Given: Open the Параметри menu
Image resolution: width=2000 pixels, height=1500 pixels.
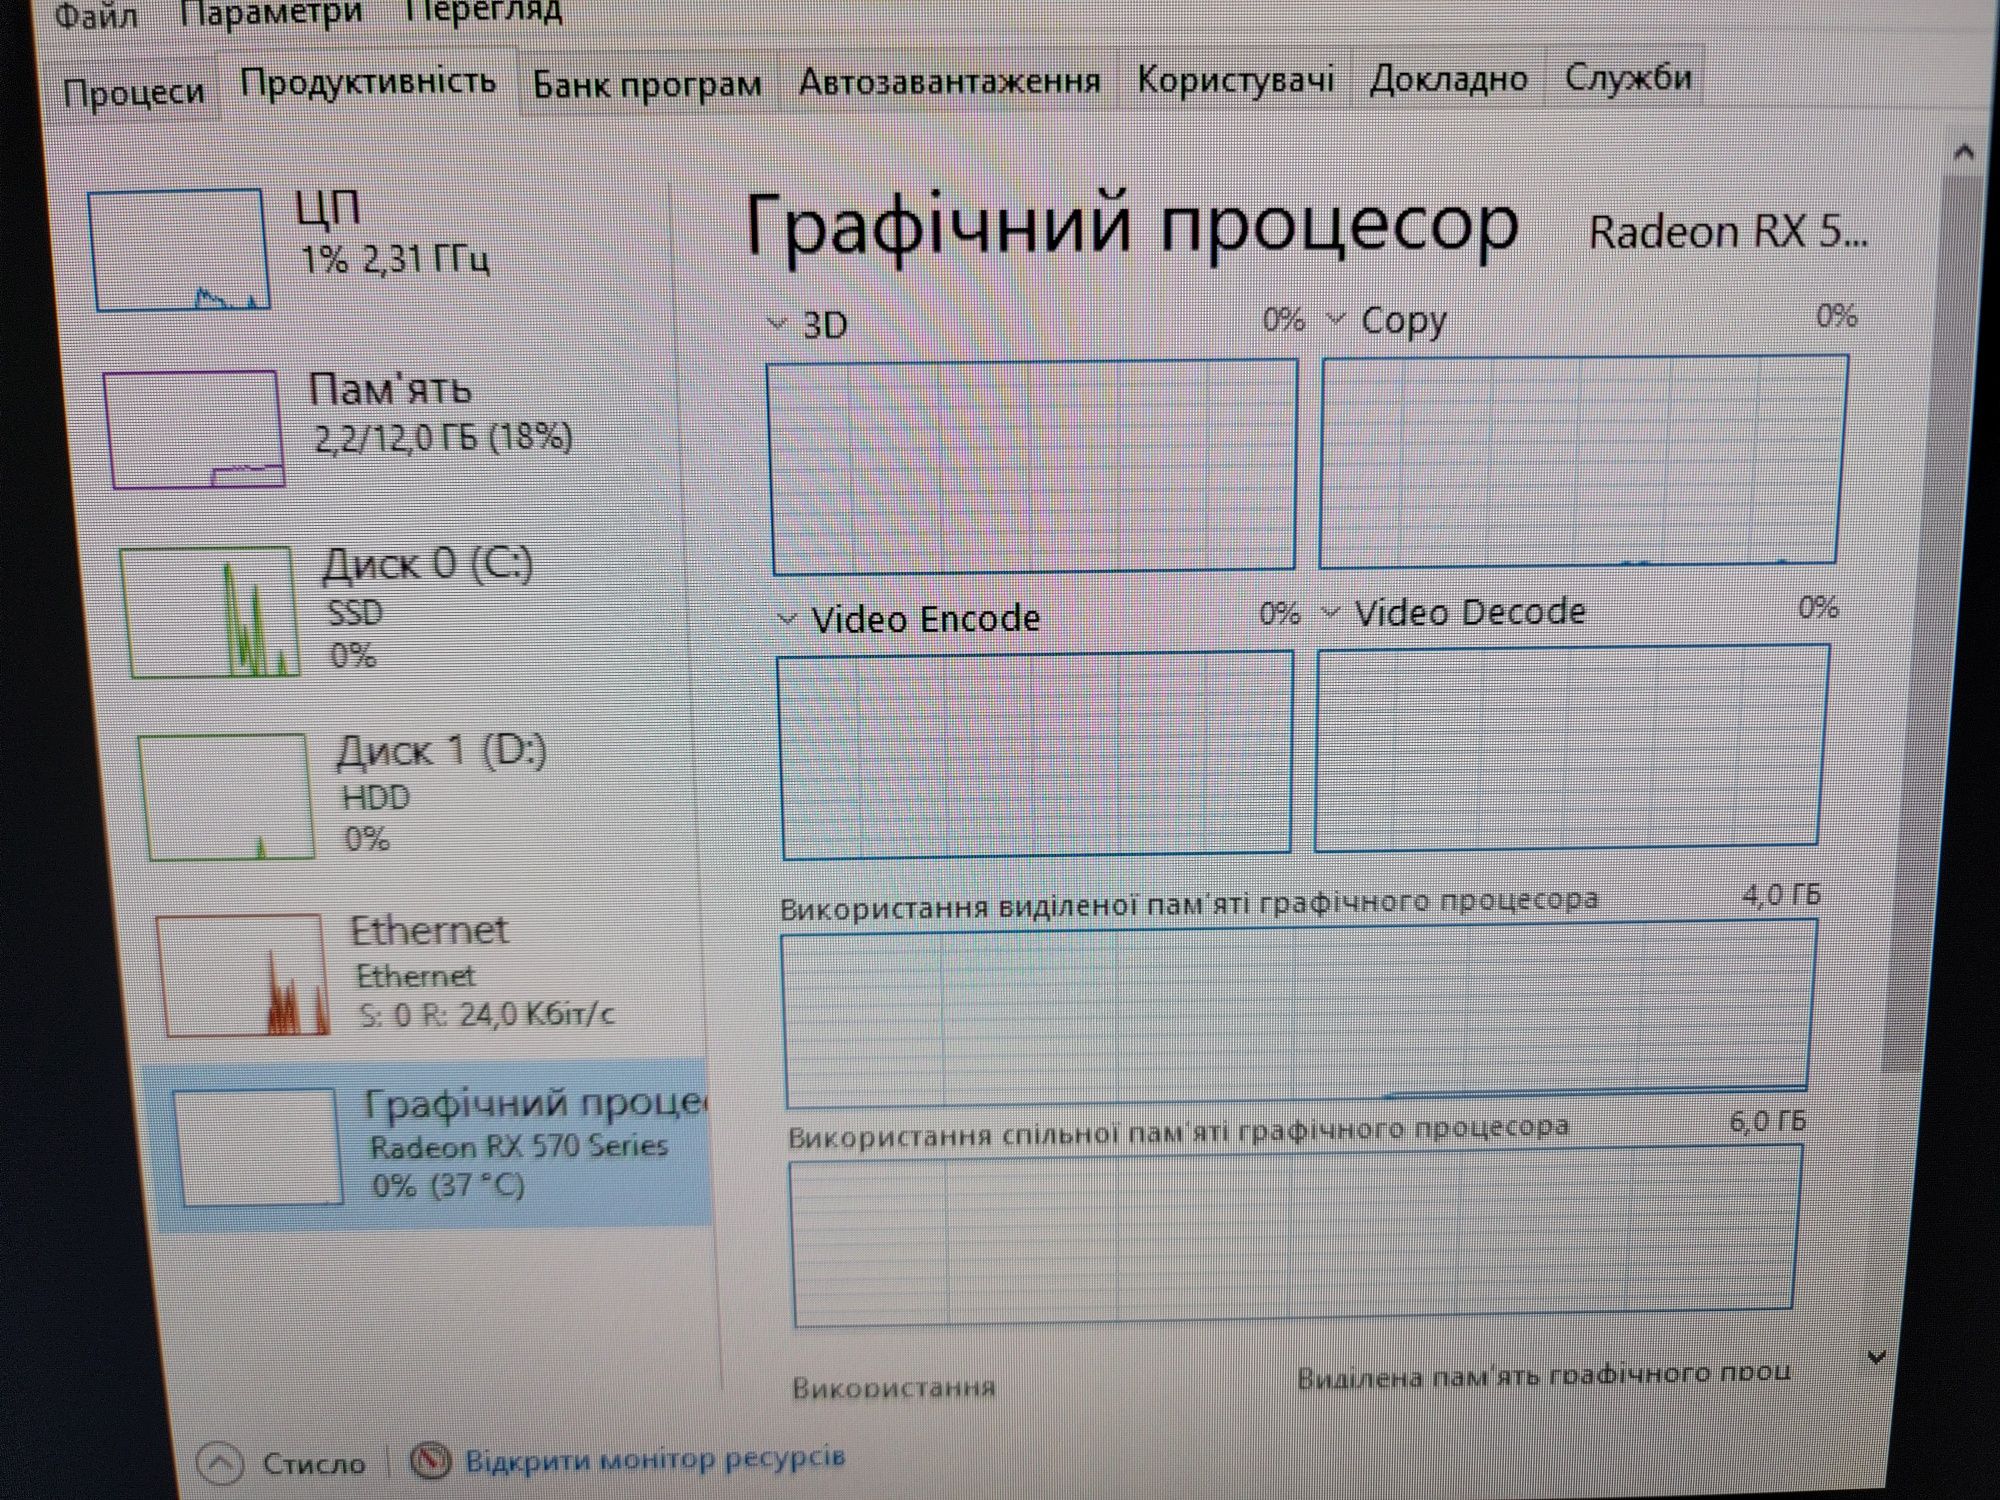Looking at the screenshot, I should coord(271,13).
